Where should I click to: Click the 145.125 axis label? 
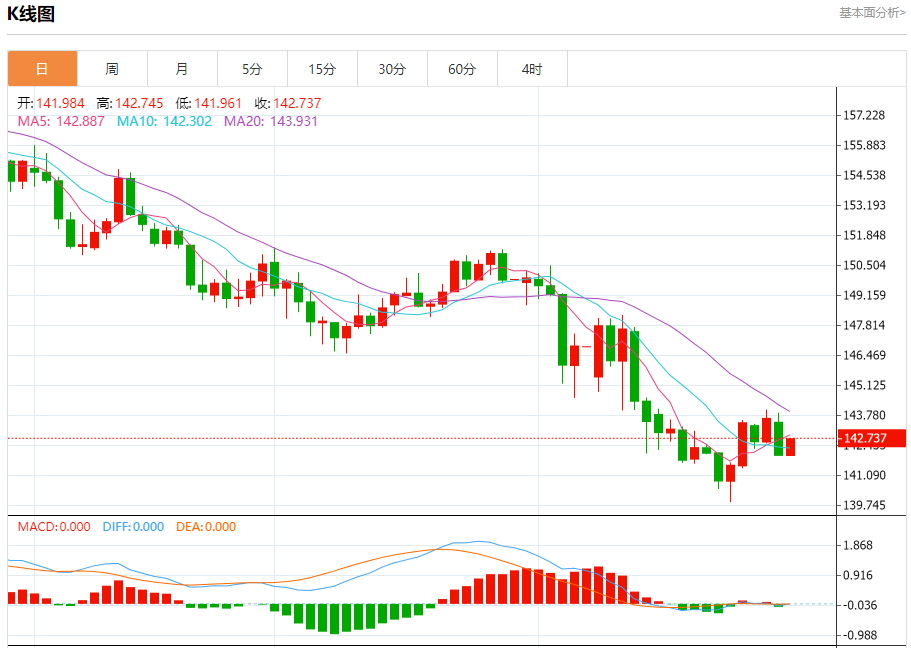point(865,385)
